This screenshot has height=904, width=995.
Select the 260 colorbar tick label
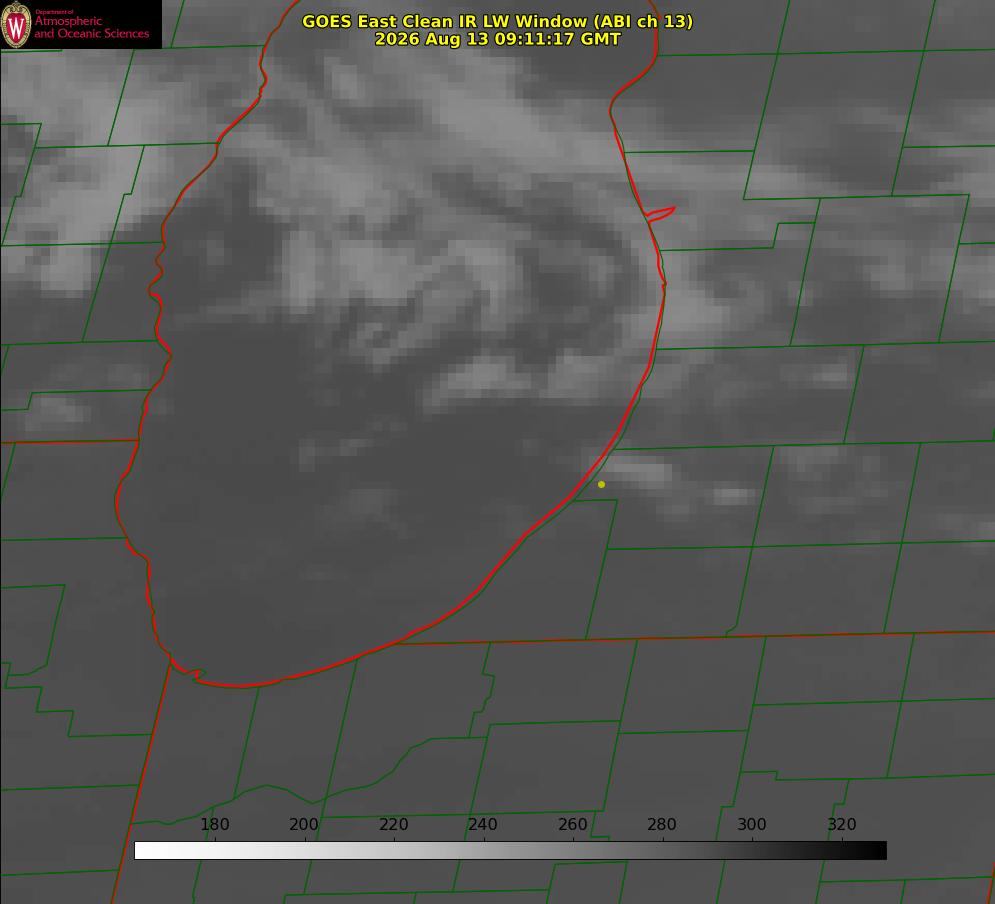[x=572, y=824]
